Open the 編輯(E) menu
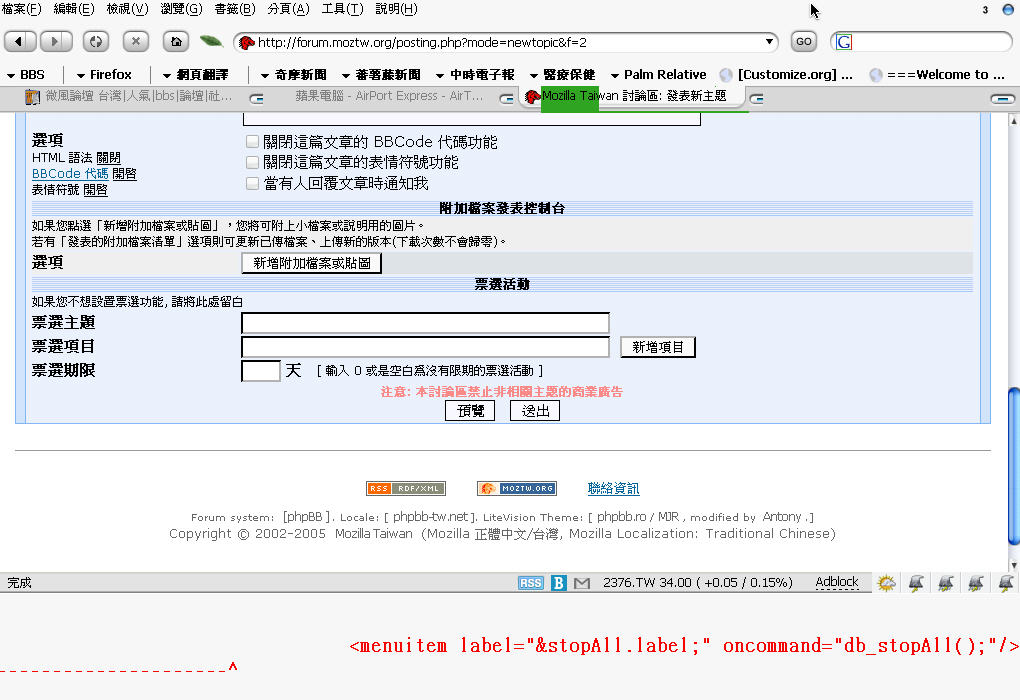 [74, 9]
